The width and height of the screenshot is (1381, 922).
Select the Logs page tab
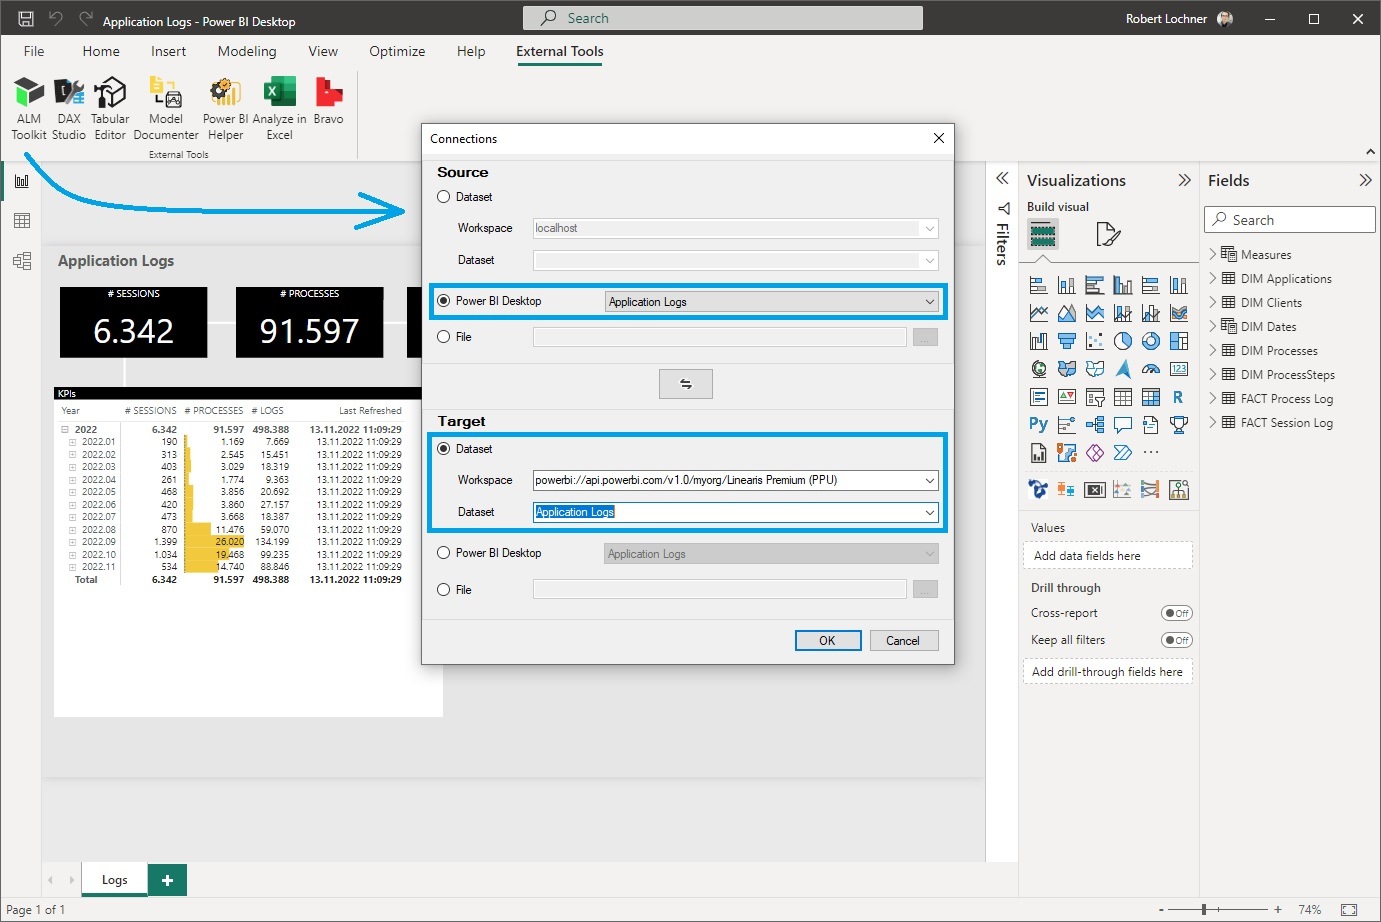(113, 879)
